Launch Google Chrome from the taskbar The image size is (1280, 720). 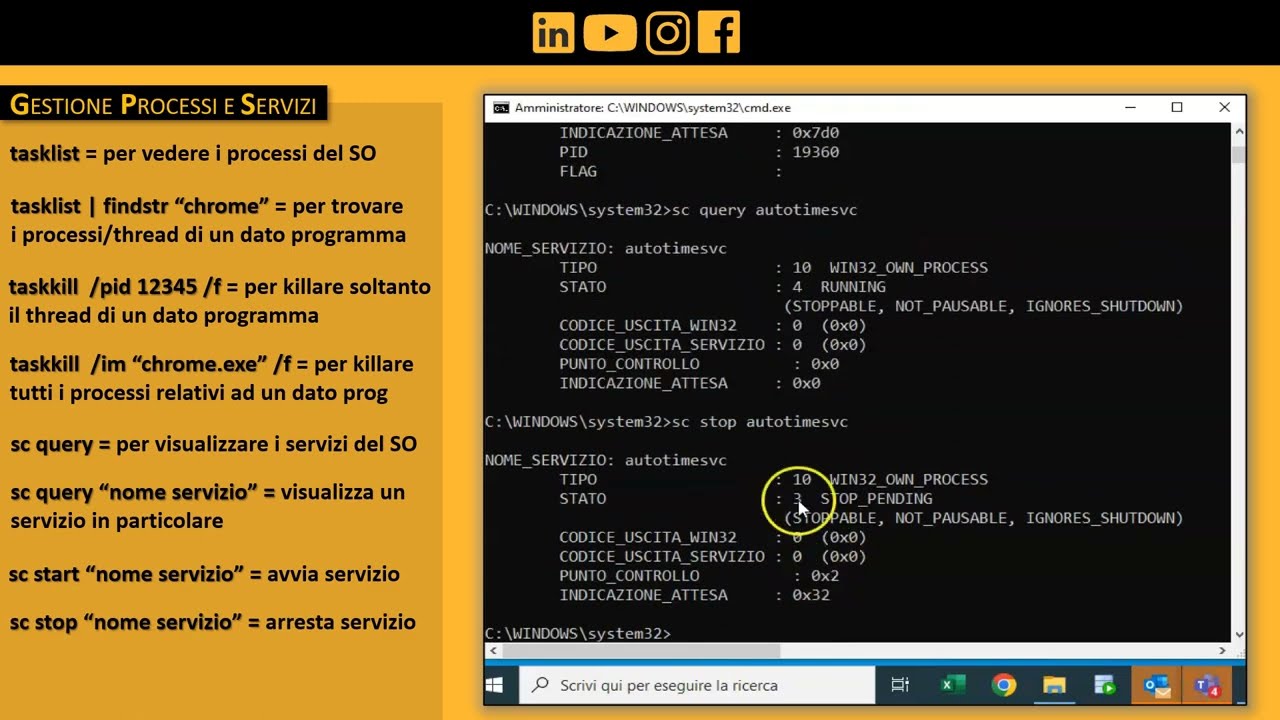[x=1004, y=685]
